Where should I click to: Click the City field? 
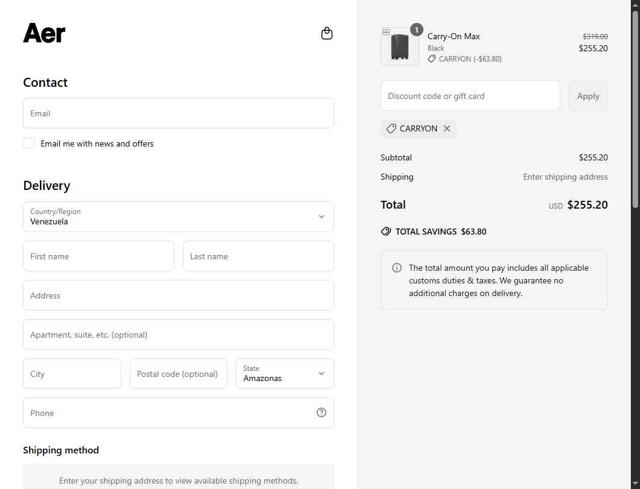point(72,373)
